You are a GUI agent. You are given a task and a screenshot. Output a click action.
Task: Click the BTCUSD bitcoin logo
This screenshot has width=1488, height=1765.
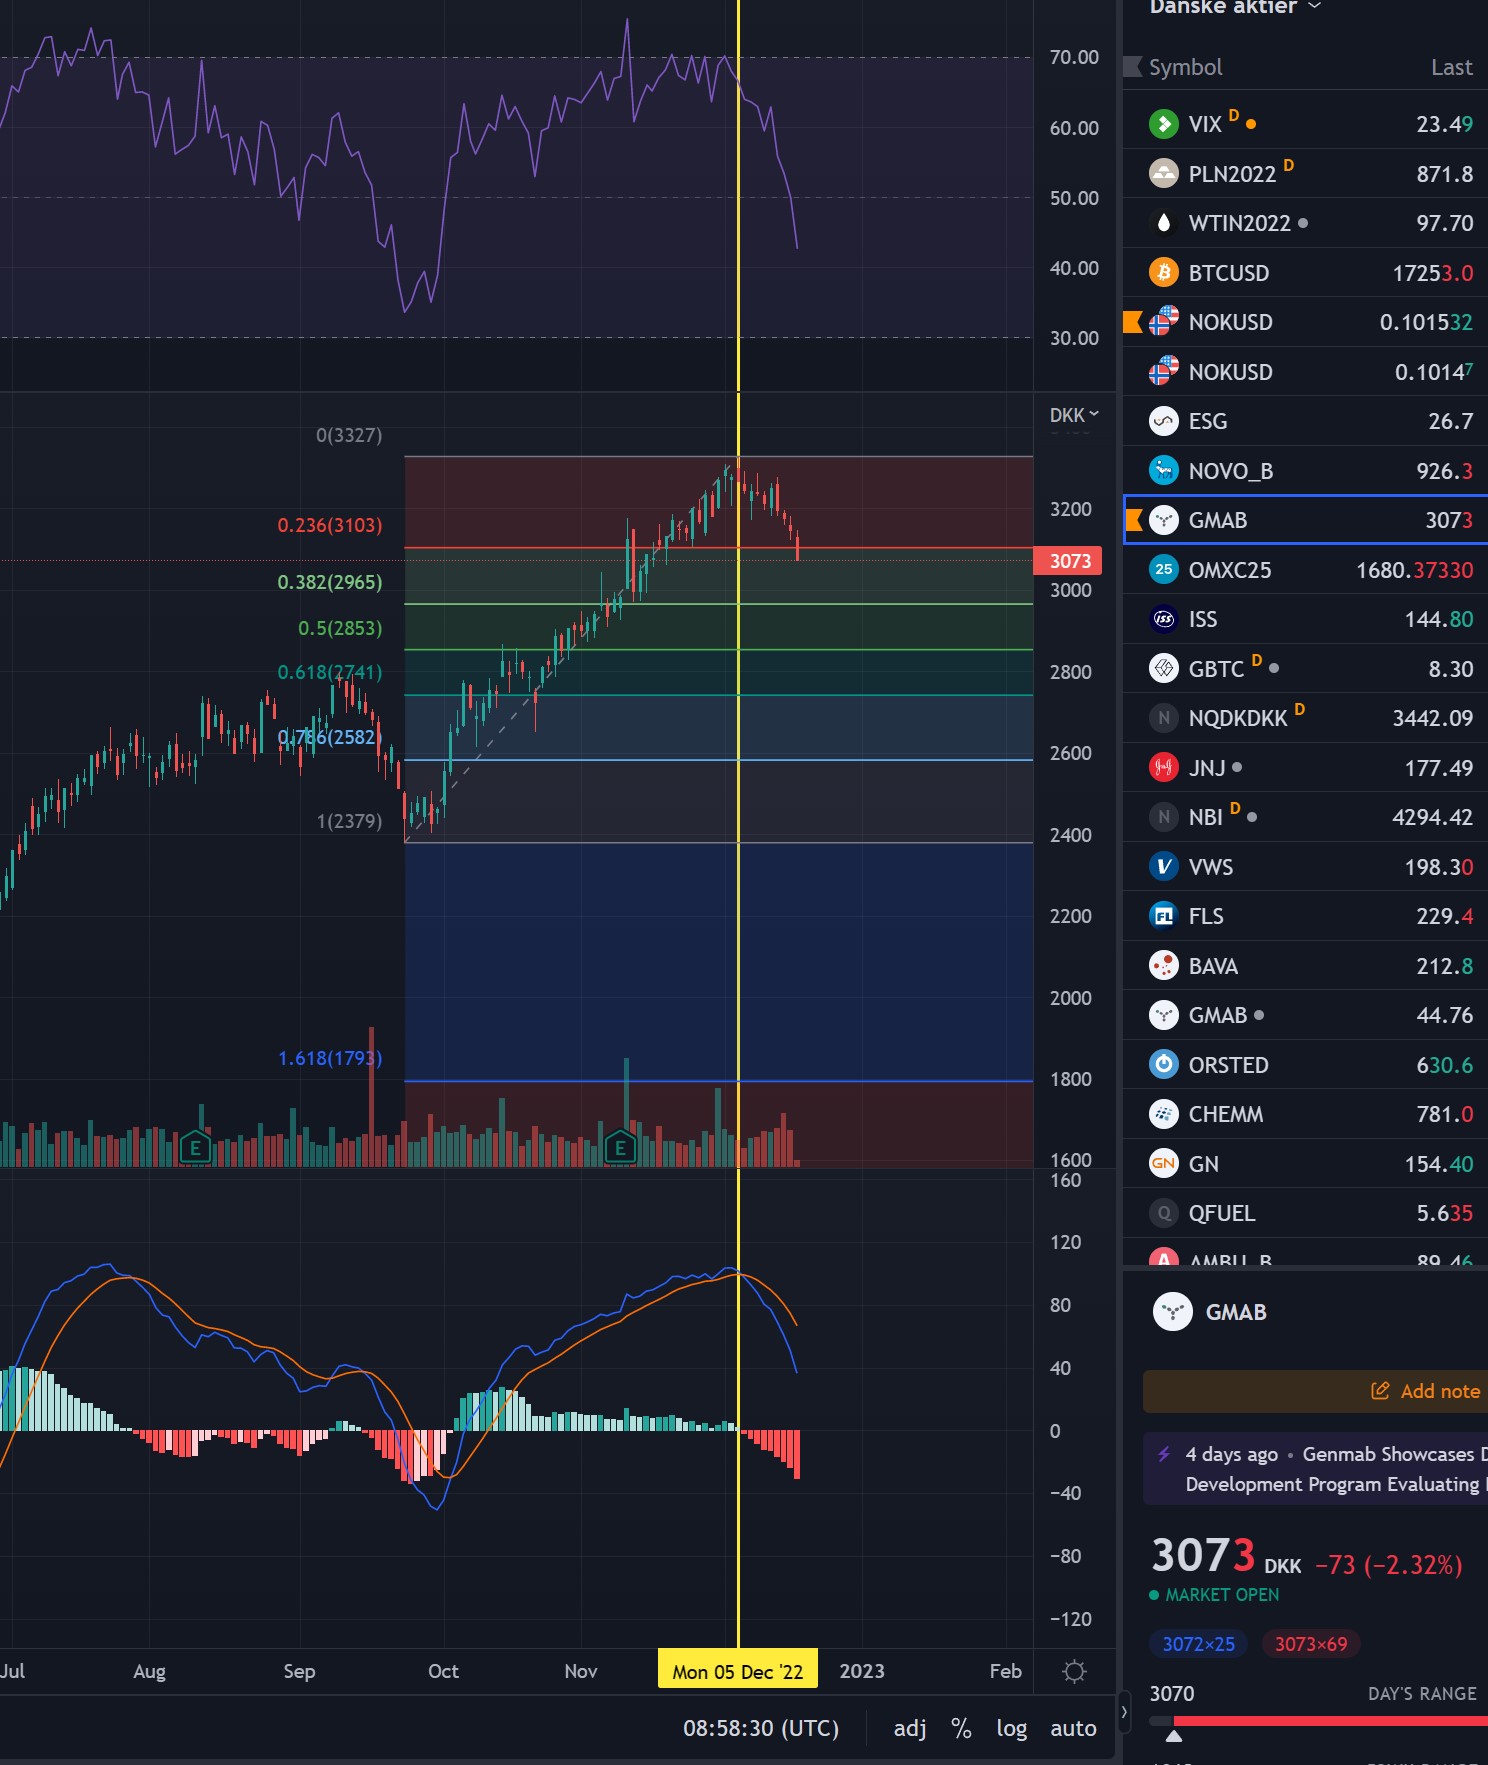[x=1163, y=273]
